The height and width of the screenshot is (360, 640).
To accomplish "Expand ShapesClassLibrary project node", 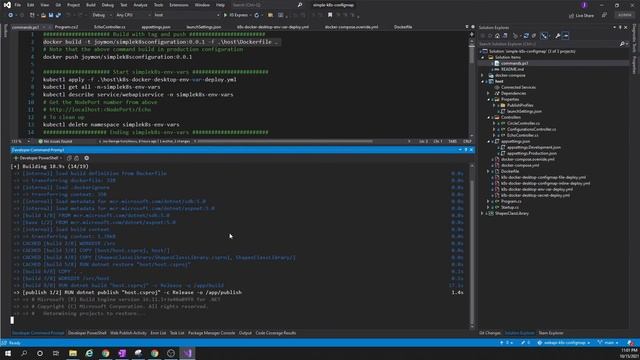I will click(483, 213).
